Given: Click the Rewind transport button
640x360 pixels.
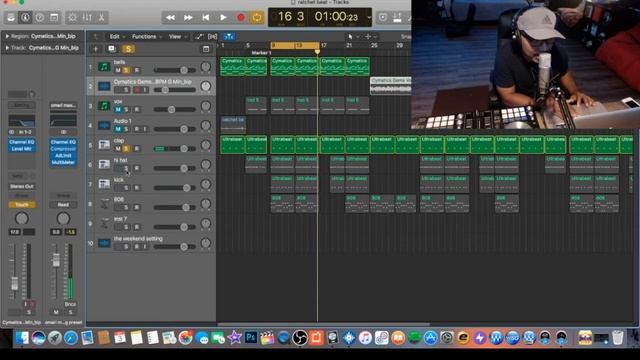Looking at the screenshot, I should pos(170,18).
